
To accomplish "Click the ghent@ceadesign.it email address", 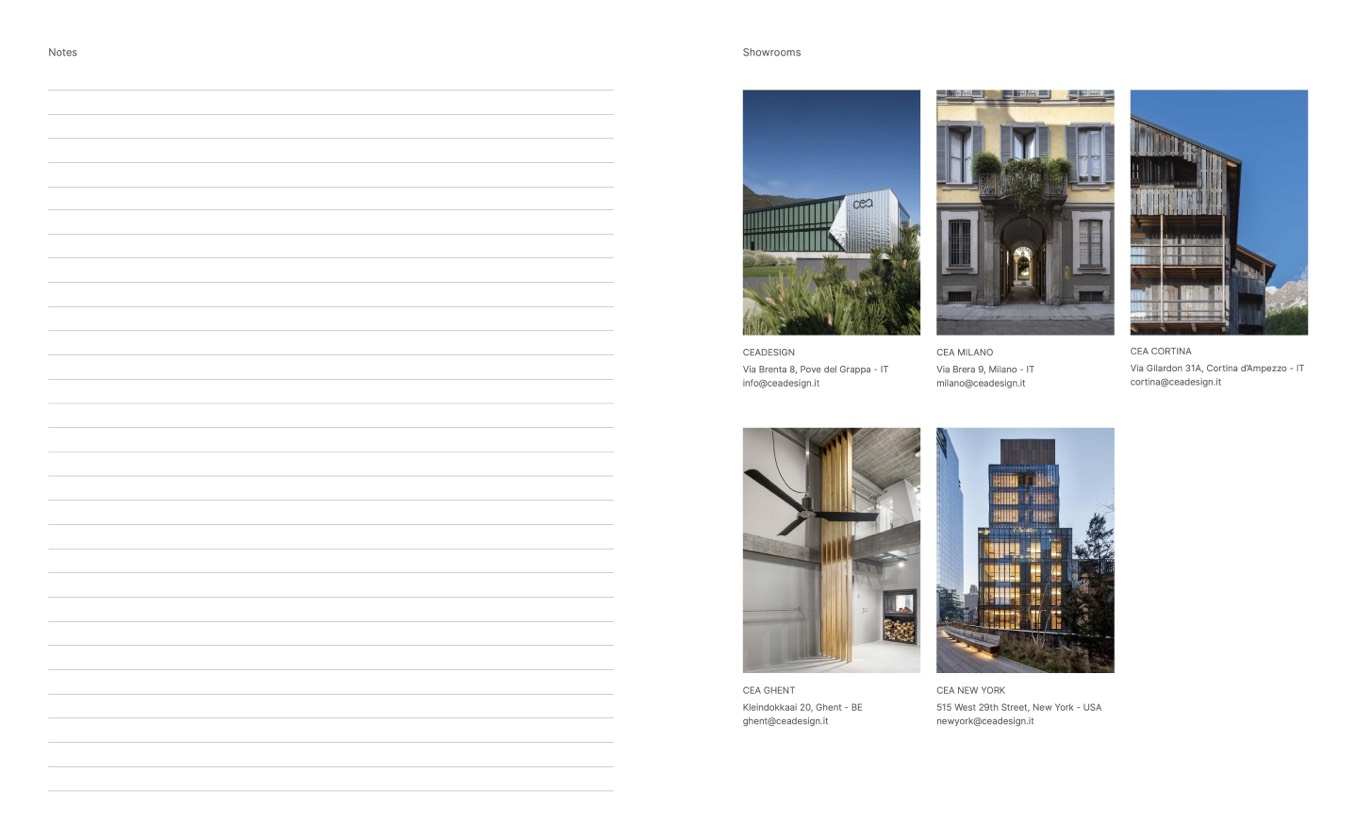I will 785,721.
